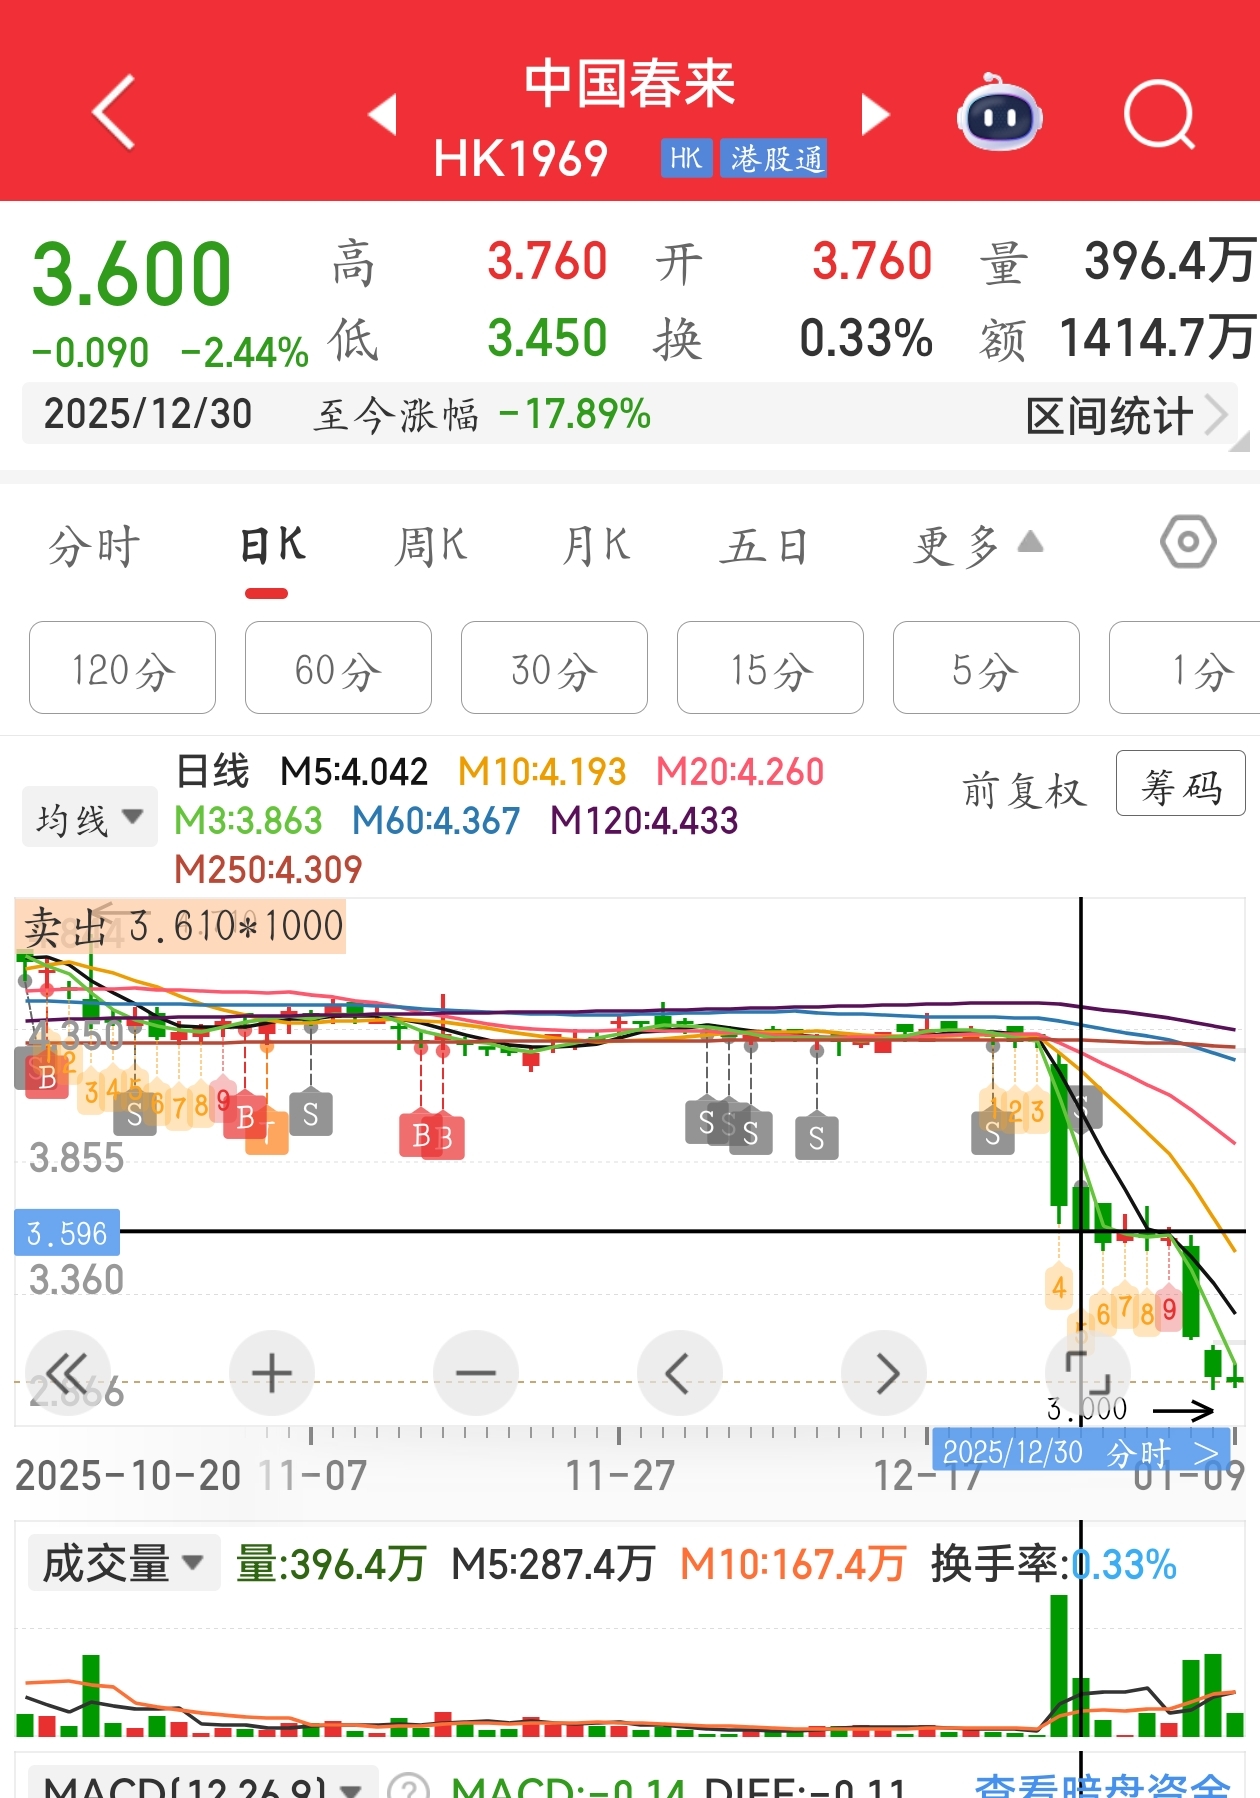Viewport: 1260px width, 1798px height.
Task: Click the volume M10:167.4万 value
Action: pos(793,1564)
